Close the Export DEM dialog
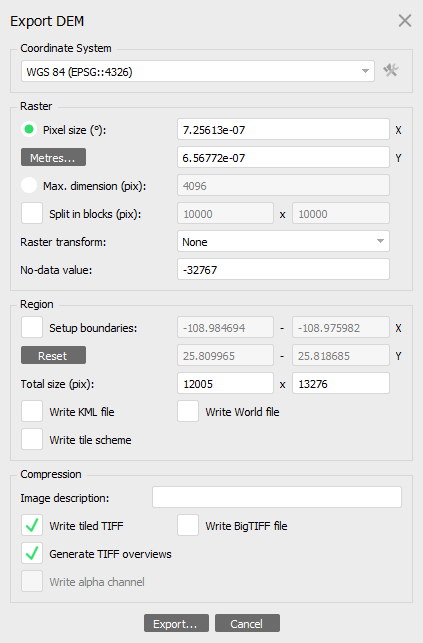The height and width of the screenshot is (643, 423). [x=405, y=21]
